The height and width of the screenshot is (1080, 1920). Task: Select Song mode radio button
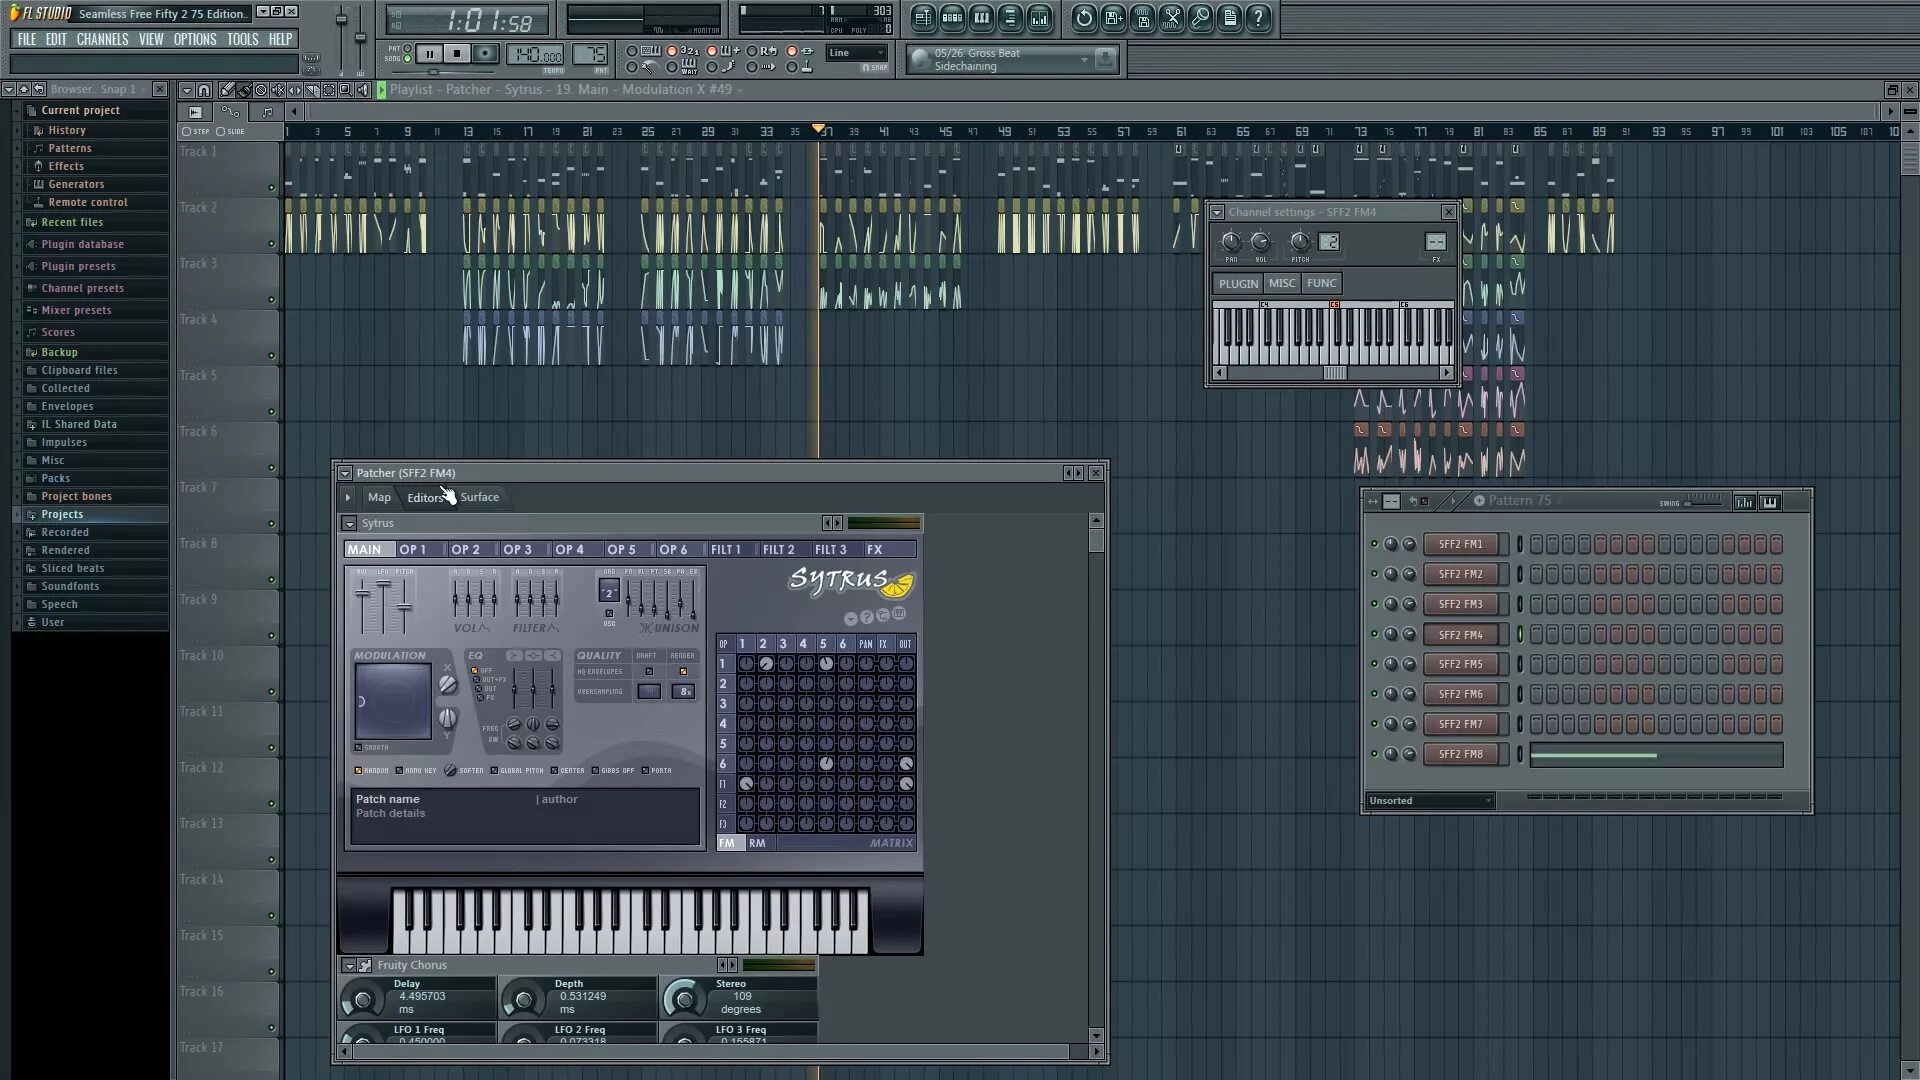pos(407,59)
